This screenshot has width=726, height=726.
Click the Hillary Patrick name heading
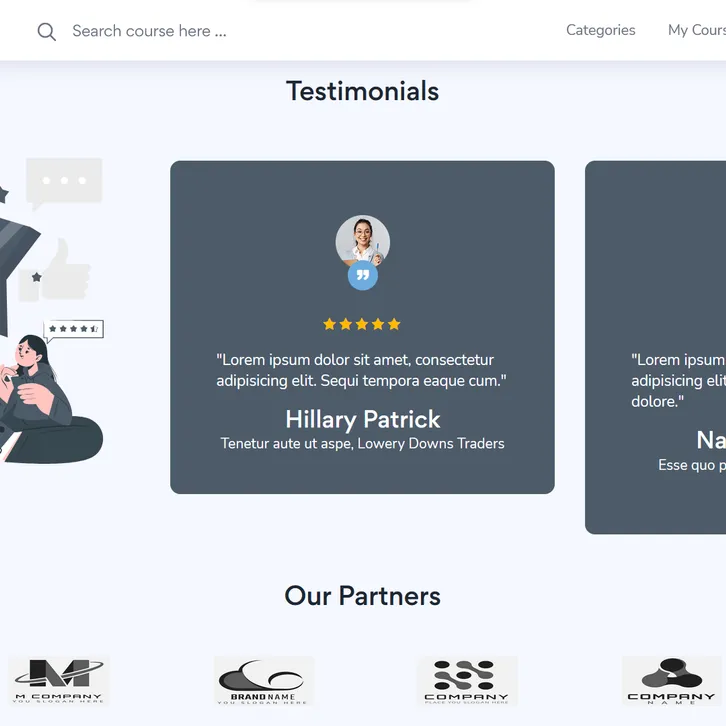click(x=363, y=419)
